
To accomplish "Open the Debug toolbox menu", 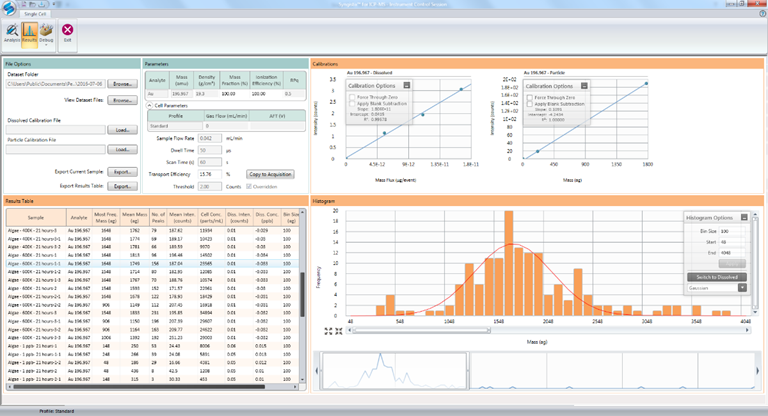I will (46, 33).
